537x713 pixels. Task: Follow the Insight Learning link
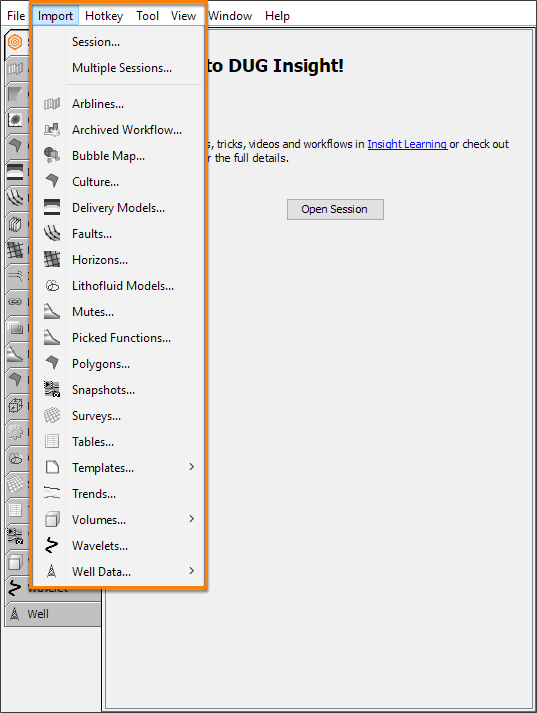tap(407, 144)
